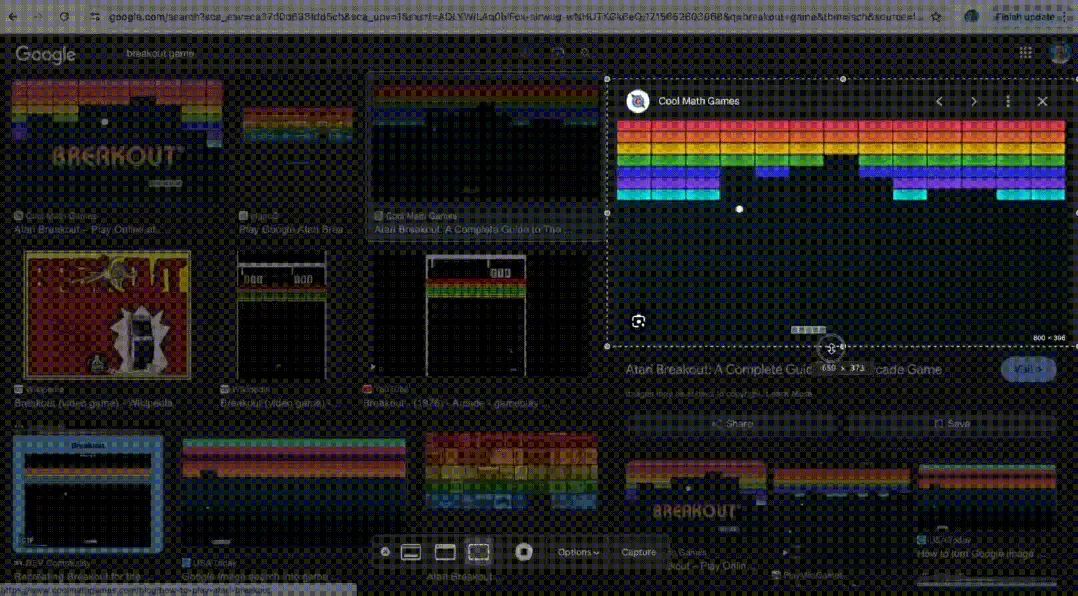The image size is (1078, 596).
Task: Click the Visit button
Action: coord(1028,369)
